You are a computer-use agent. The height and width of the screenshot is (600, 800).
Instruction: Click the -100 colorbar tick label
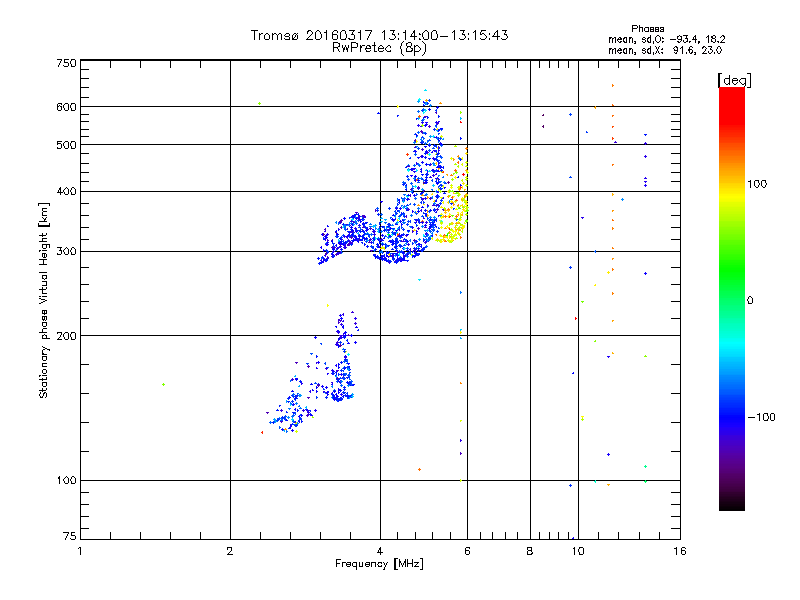762,417
